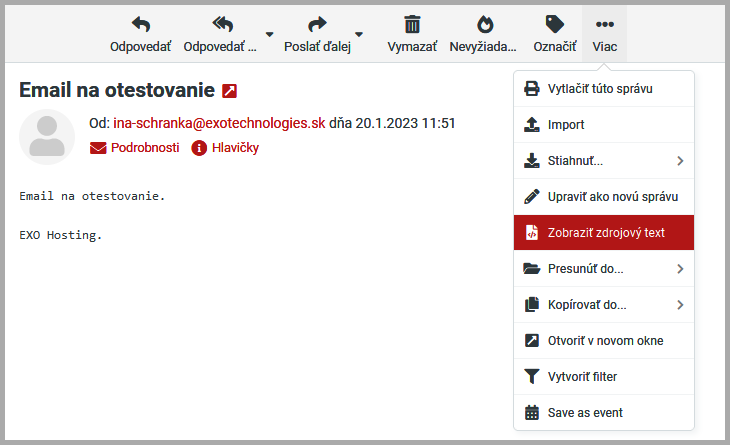Click the sender avatar placeholder
Screen dimensions: 730x445
[47, 137]
